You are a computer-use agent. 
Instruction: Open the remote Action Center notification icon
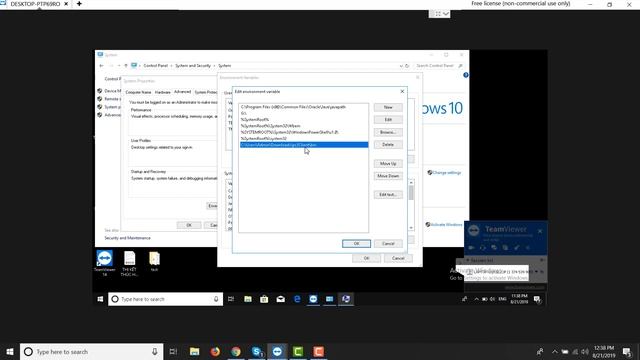pos(538,300)
